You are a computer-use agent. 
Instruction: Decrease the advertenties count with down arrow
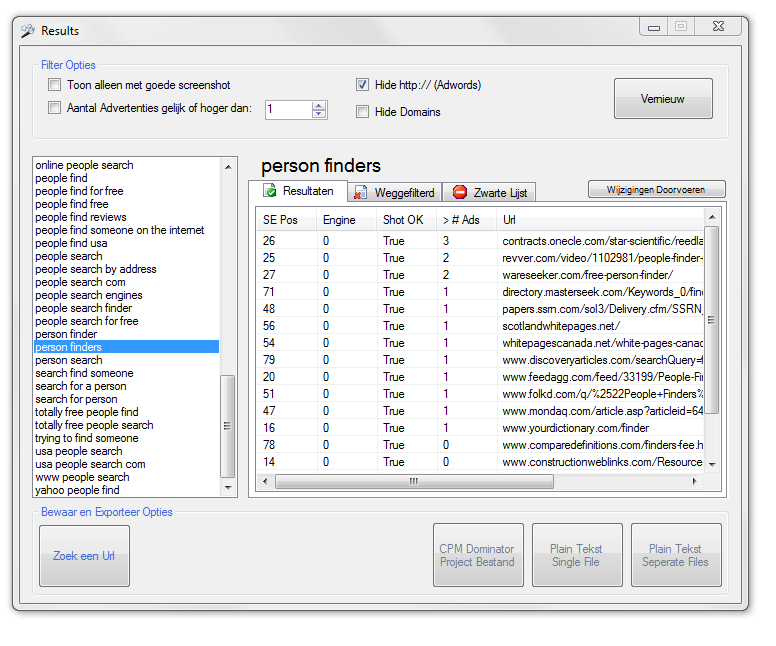(319, 114)
